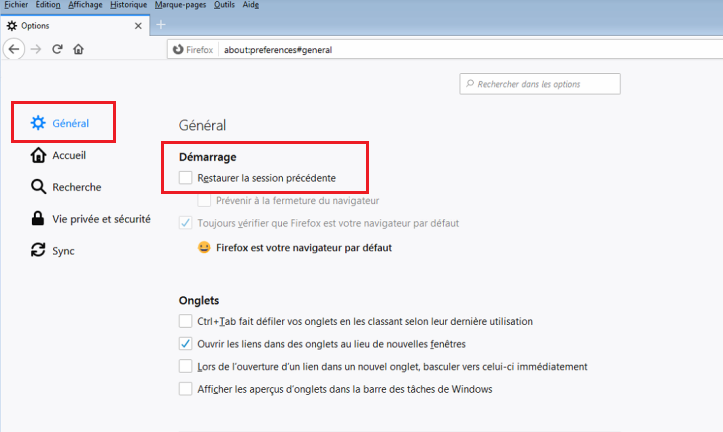Open the Aide menu
The image size is (723, 432).
(x=251, y=5)
